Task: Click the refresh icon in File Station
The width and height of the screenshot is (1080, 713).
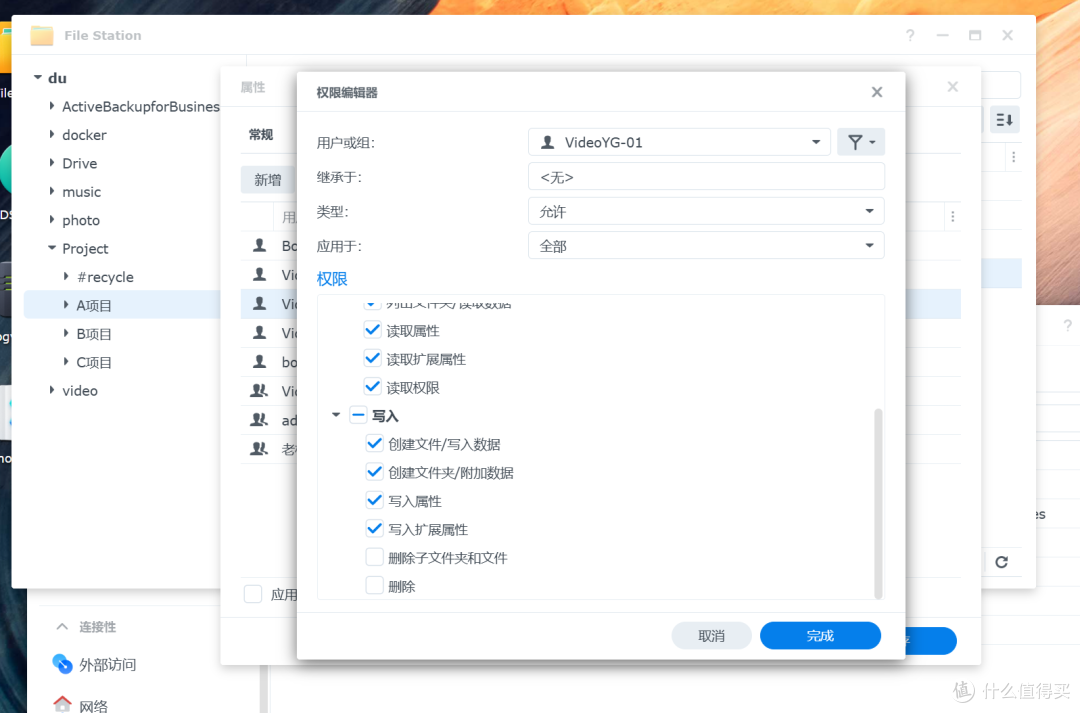Action: pyautogui.click(x=1001, y=562)
